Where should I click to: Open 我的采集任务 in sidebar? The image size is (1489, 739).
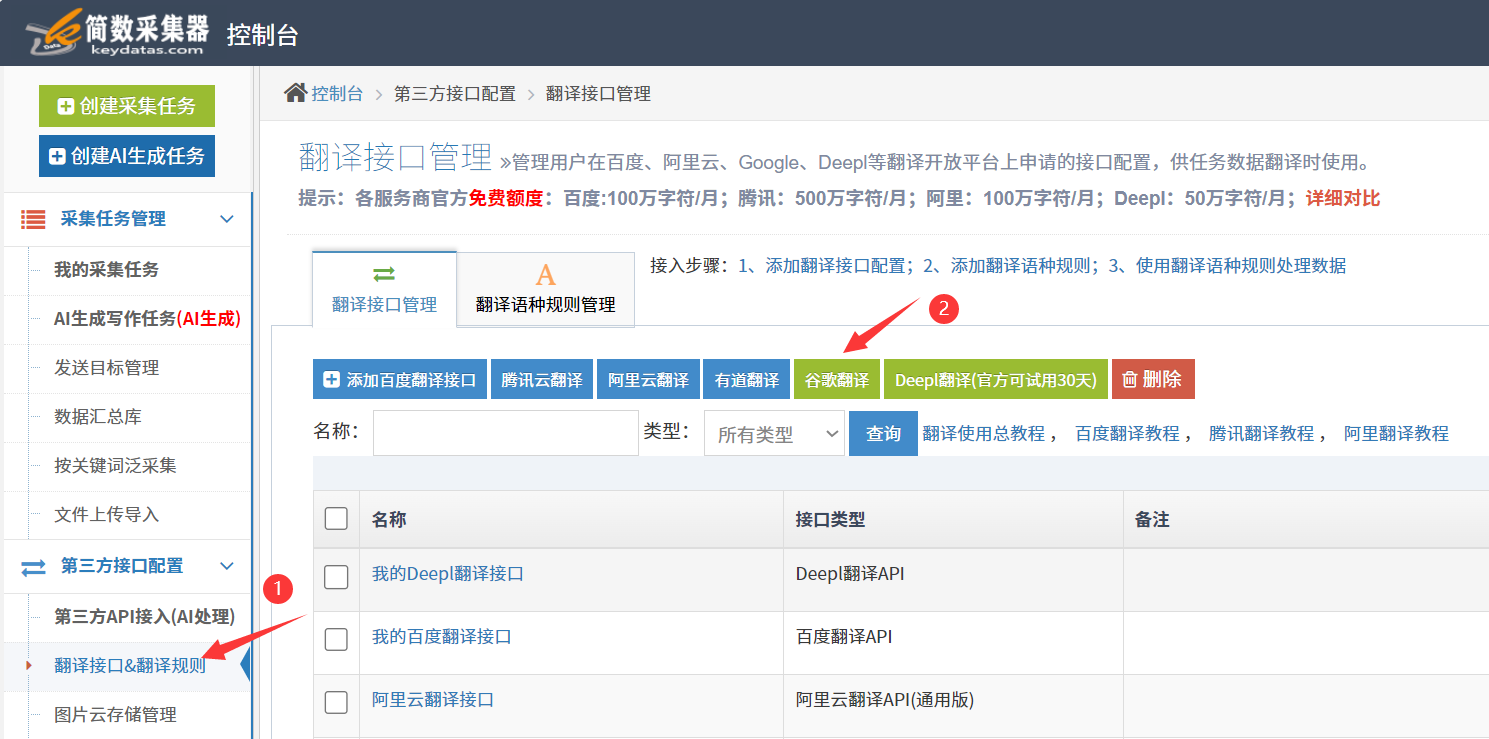click(x=106, y=270)
